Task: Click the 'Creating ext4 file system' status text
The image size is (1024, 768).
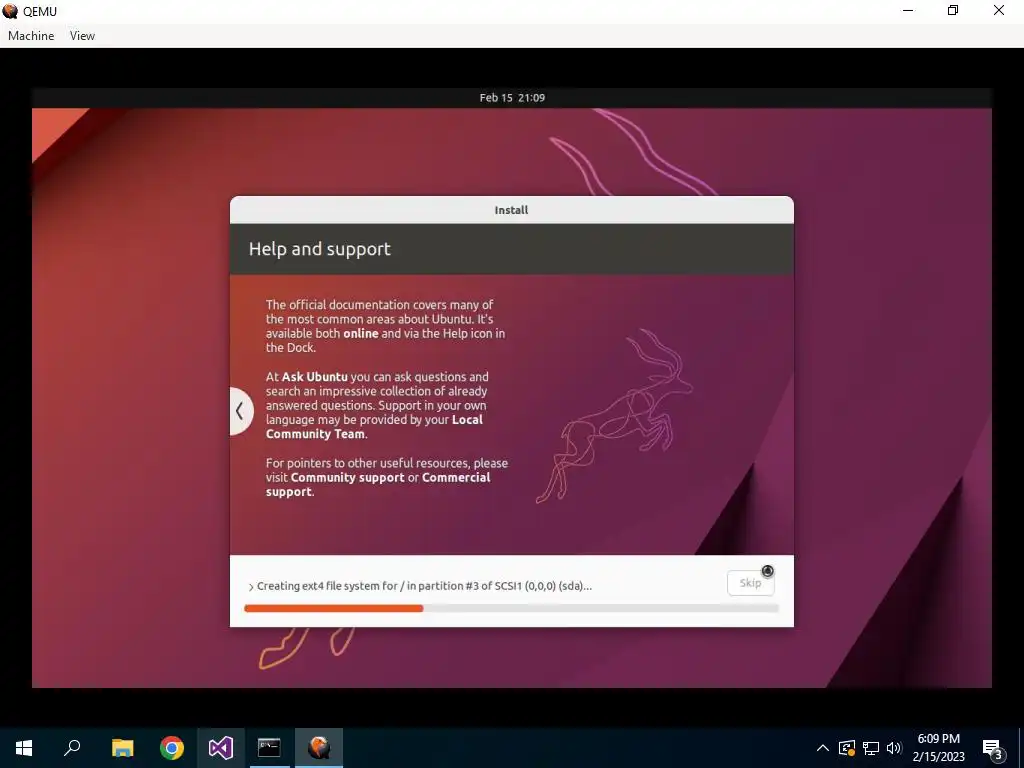Action: [x=424, y=586]
